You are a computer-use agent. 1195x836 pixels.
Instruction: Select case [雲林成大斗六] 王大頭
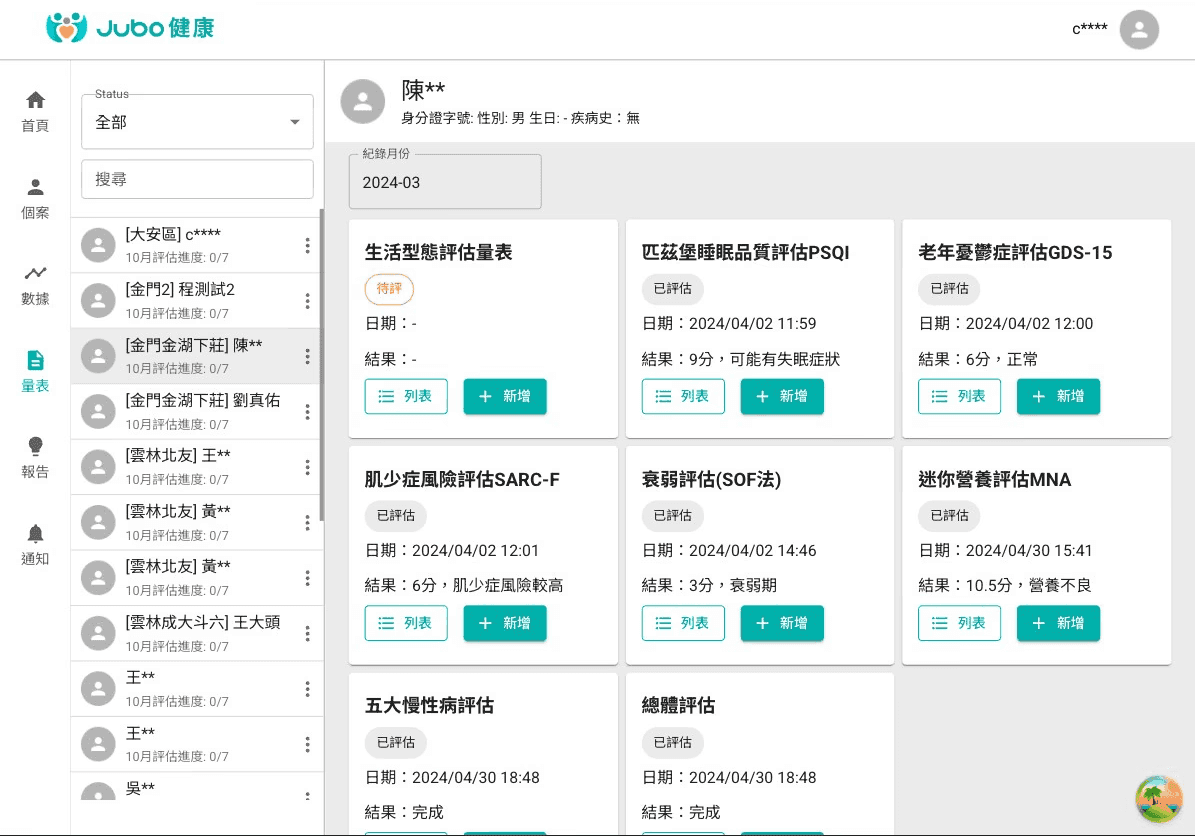(x=197, y=633)
